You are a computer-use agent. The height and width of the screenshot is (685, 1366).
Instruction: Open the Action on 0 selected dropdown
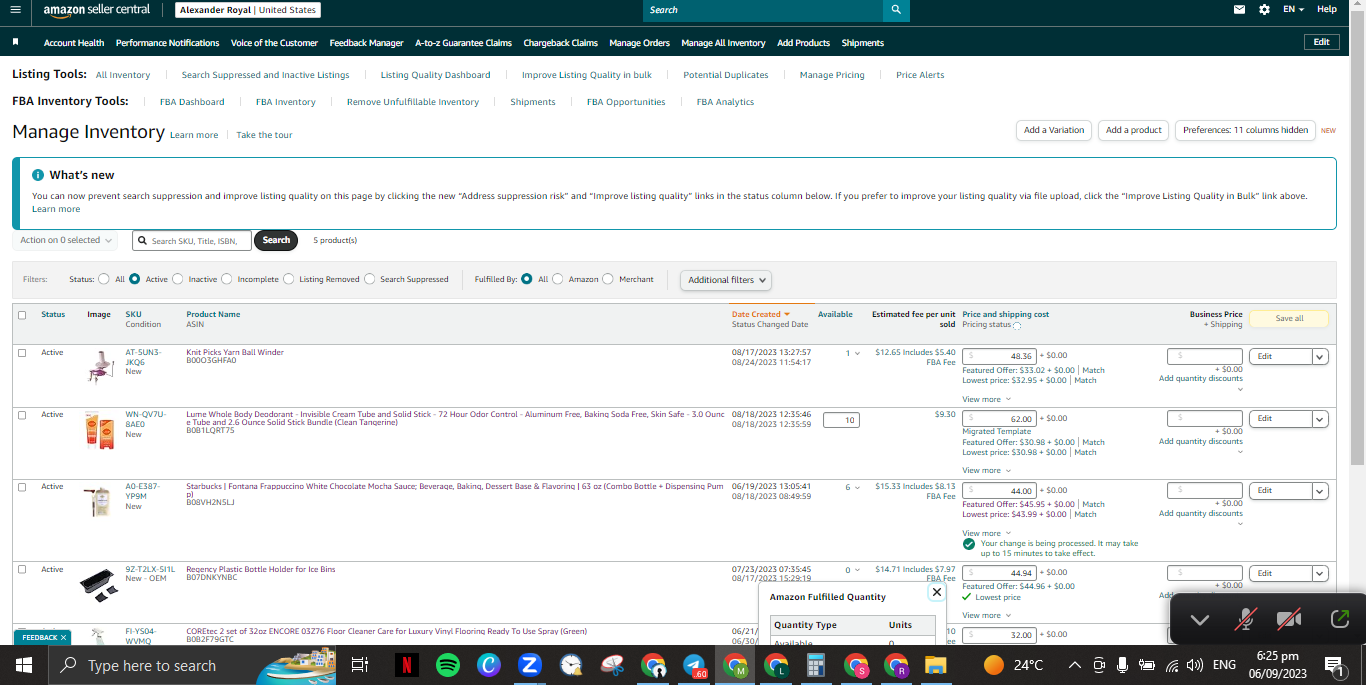(66, 240)
